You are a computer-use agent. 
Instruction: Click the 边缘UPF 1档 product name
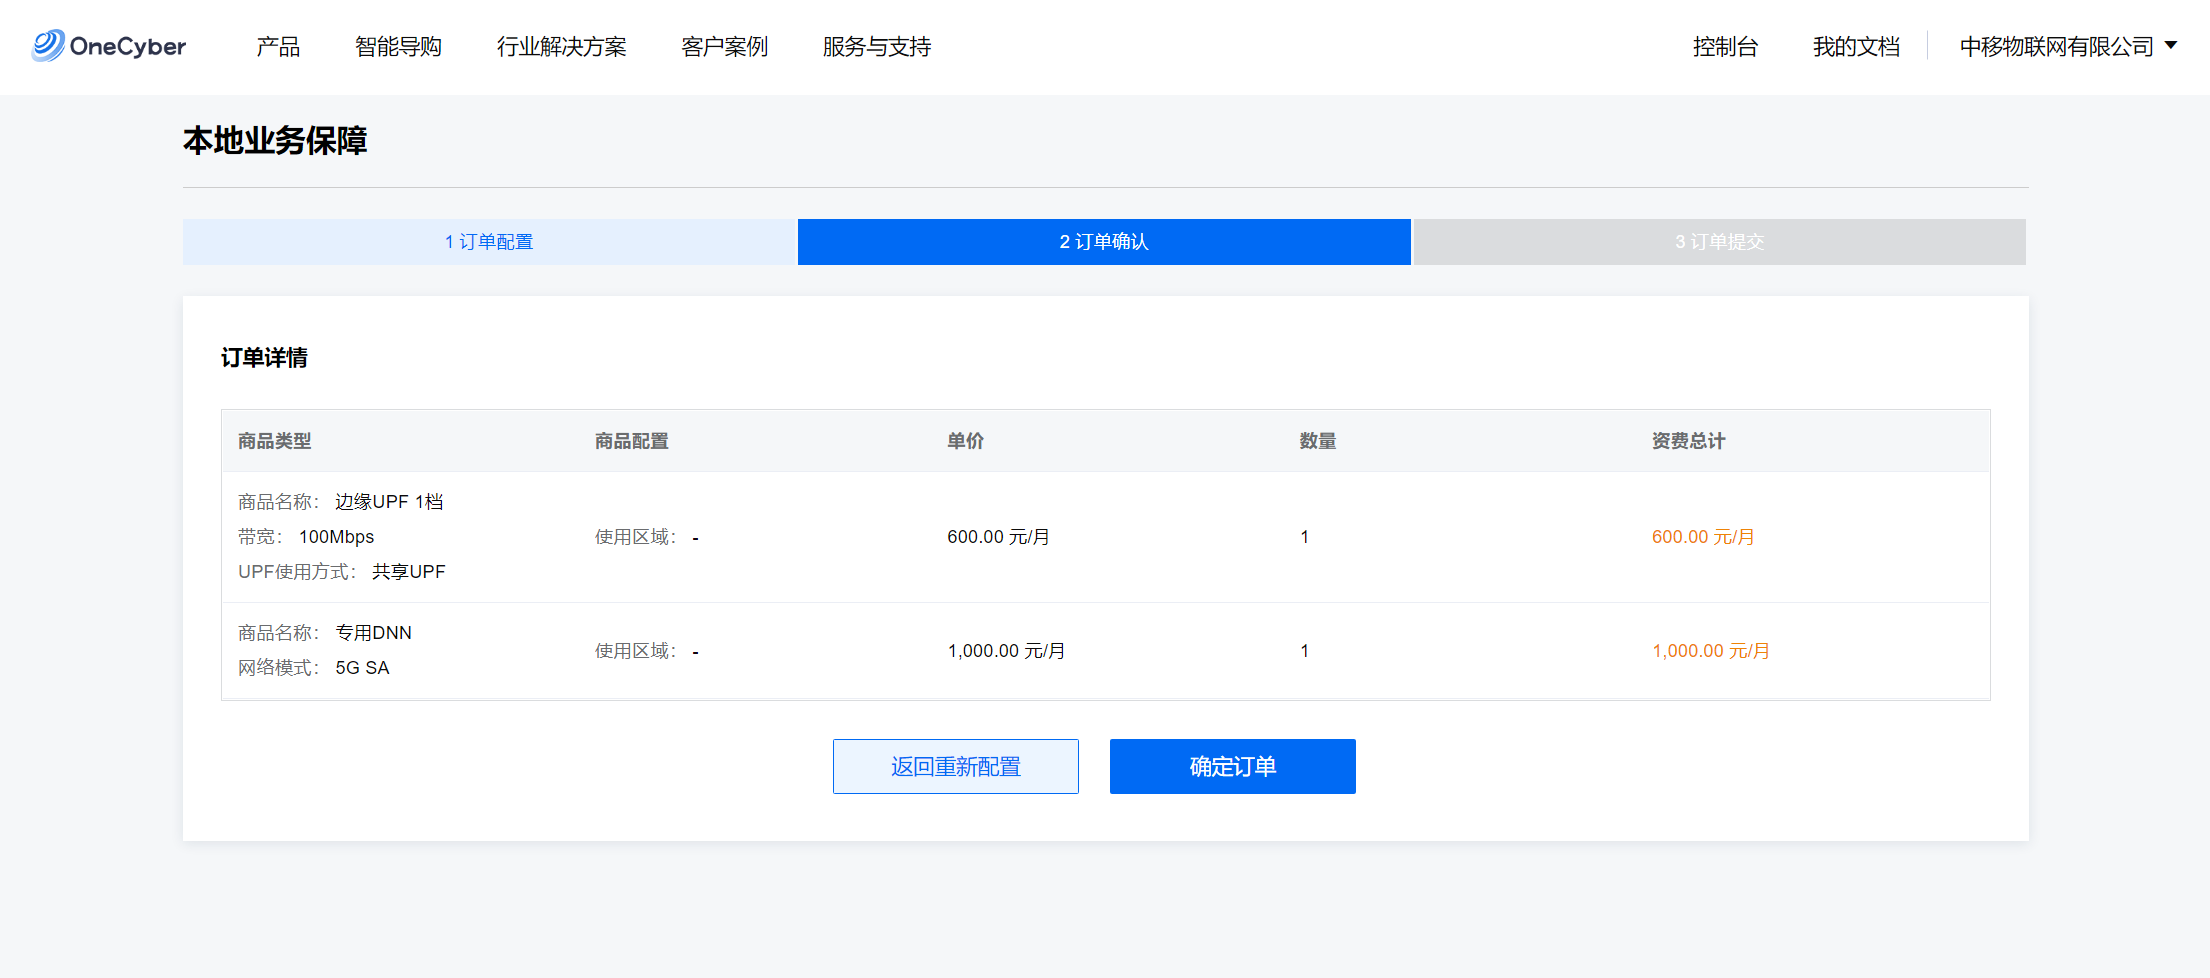pos(389,502)
